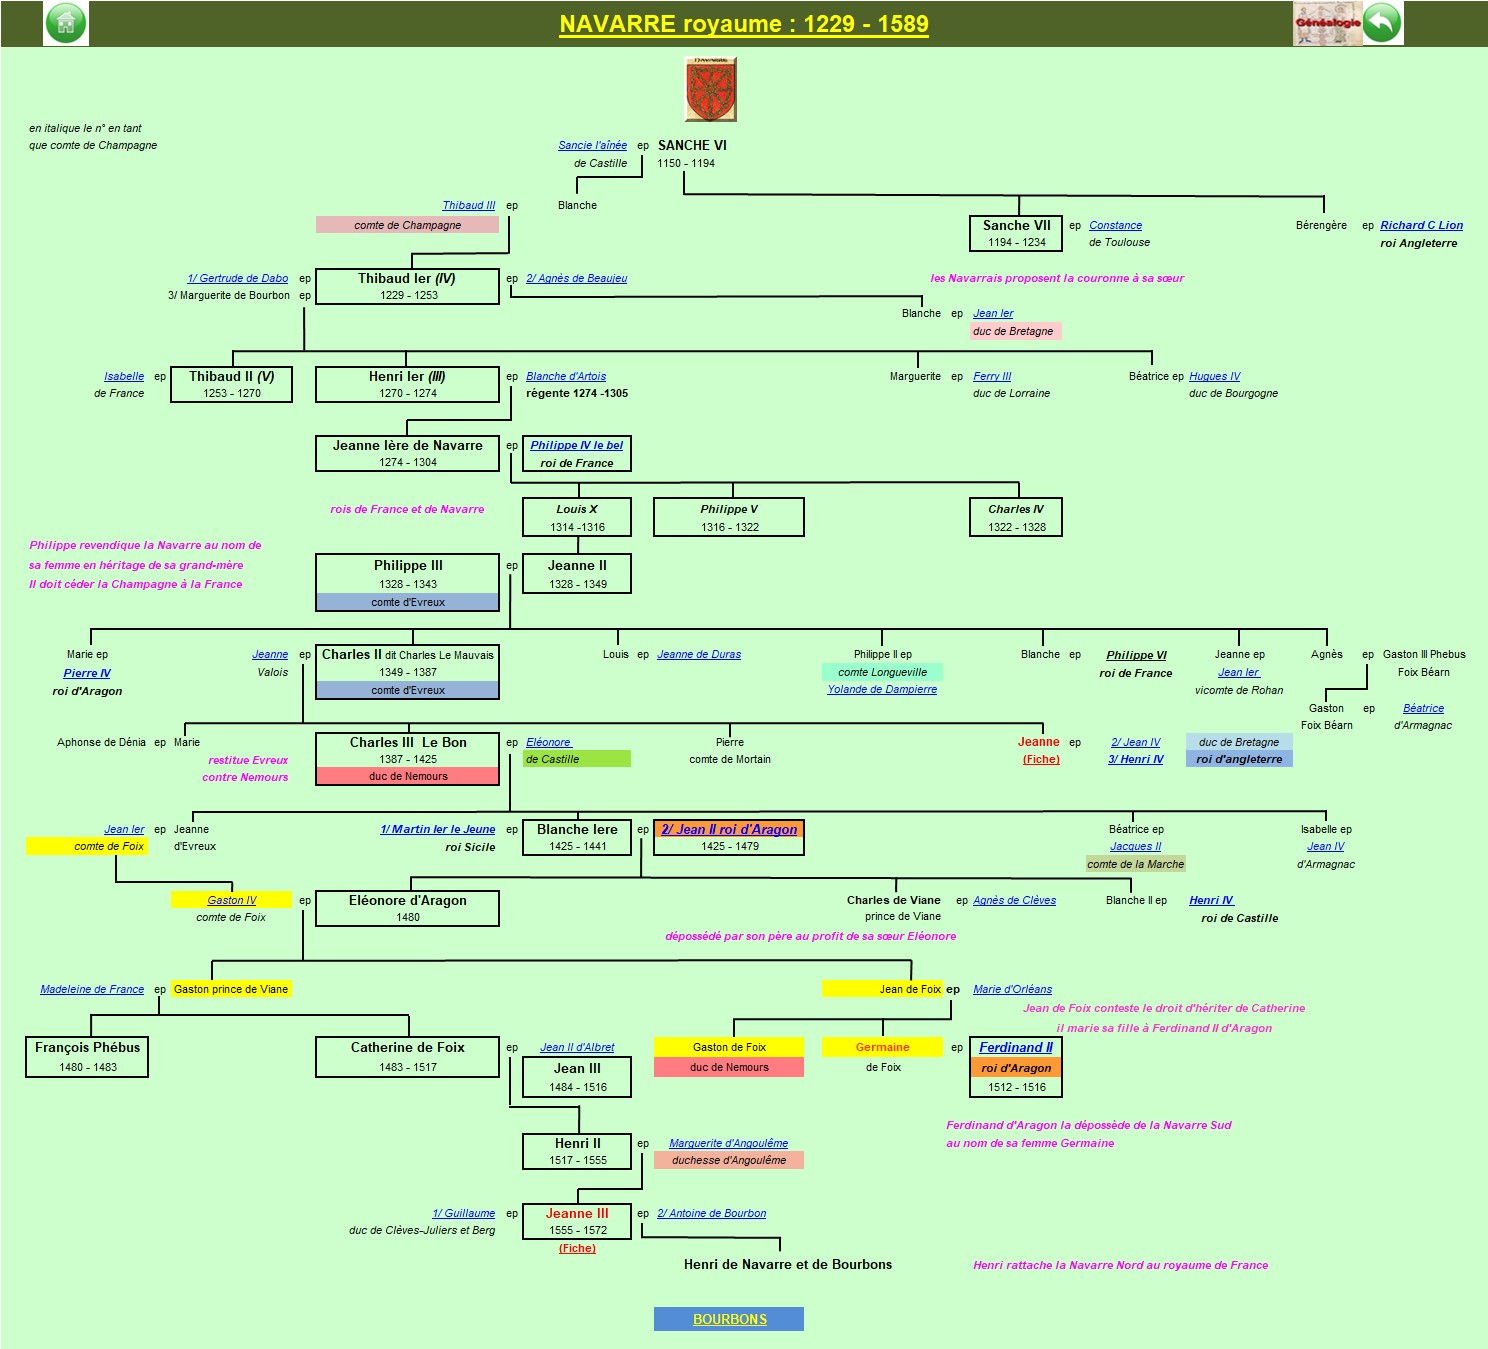
Task: Select the Charles III Le Bon box
Action: point(407,759)
